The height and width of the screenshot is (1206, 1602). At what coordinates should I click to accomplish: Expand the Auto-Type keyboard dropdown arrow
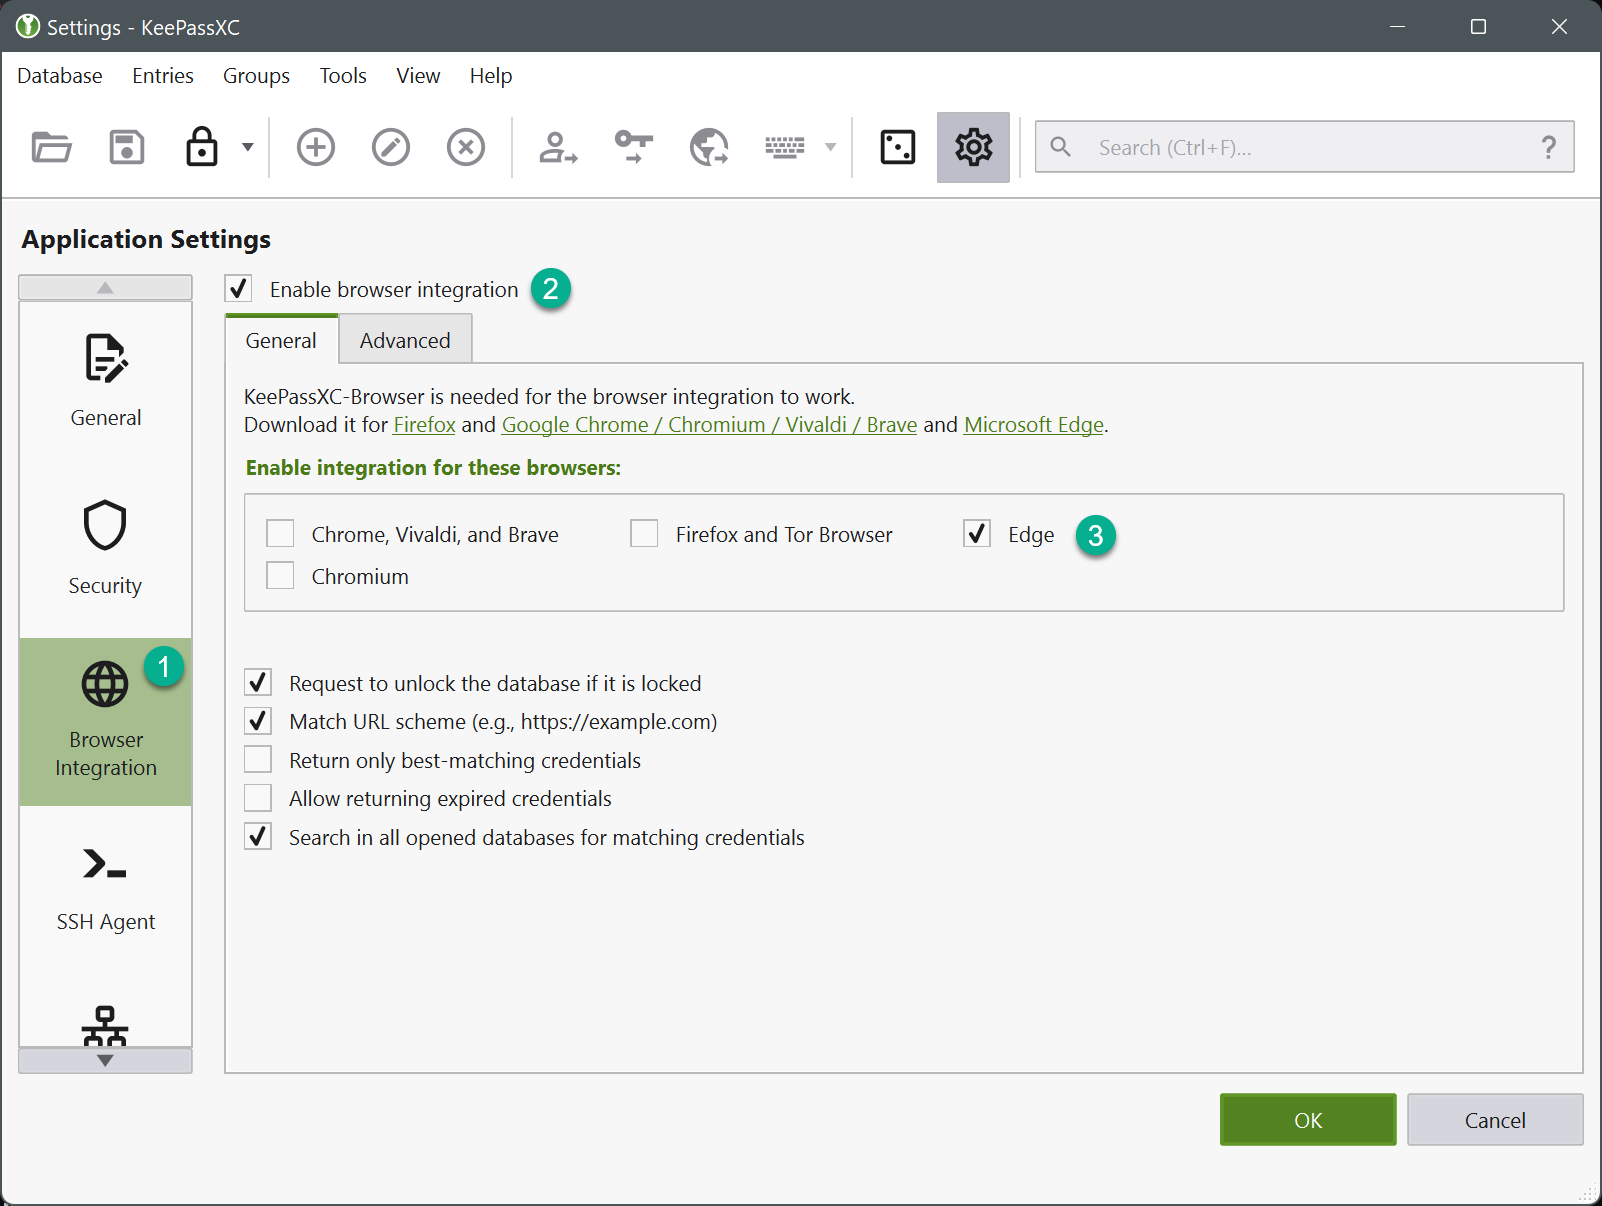click(830, 147)
